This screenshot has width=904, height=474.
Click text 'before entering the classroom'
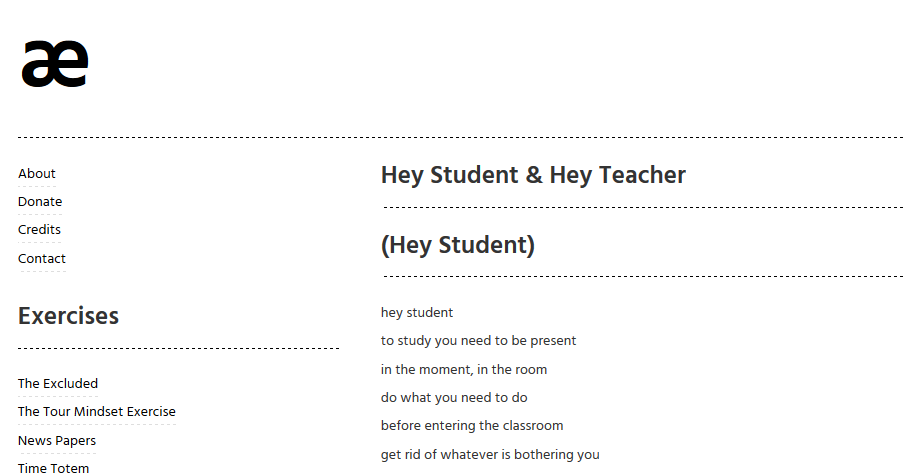point(472,426)
